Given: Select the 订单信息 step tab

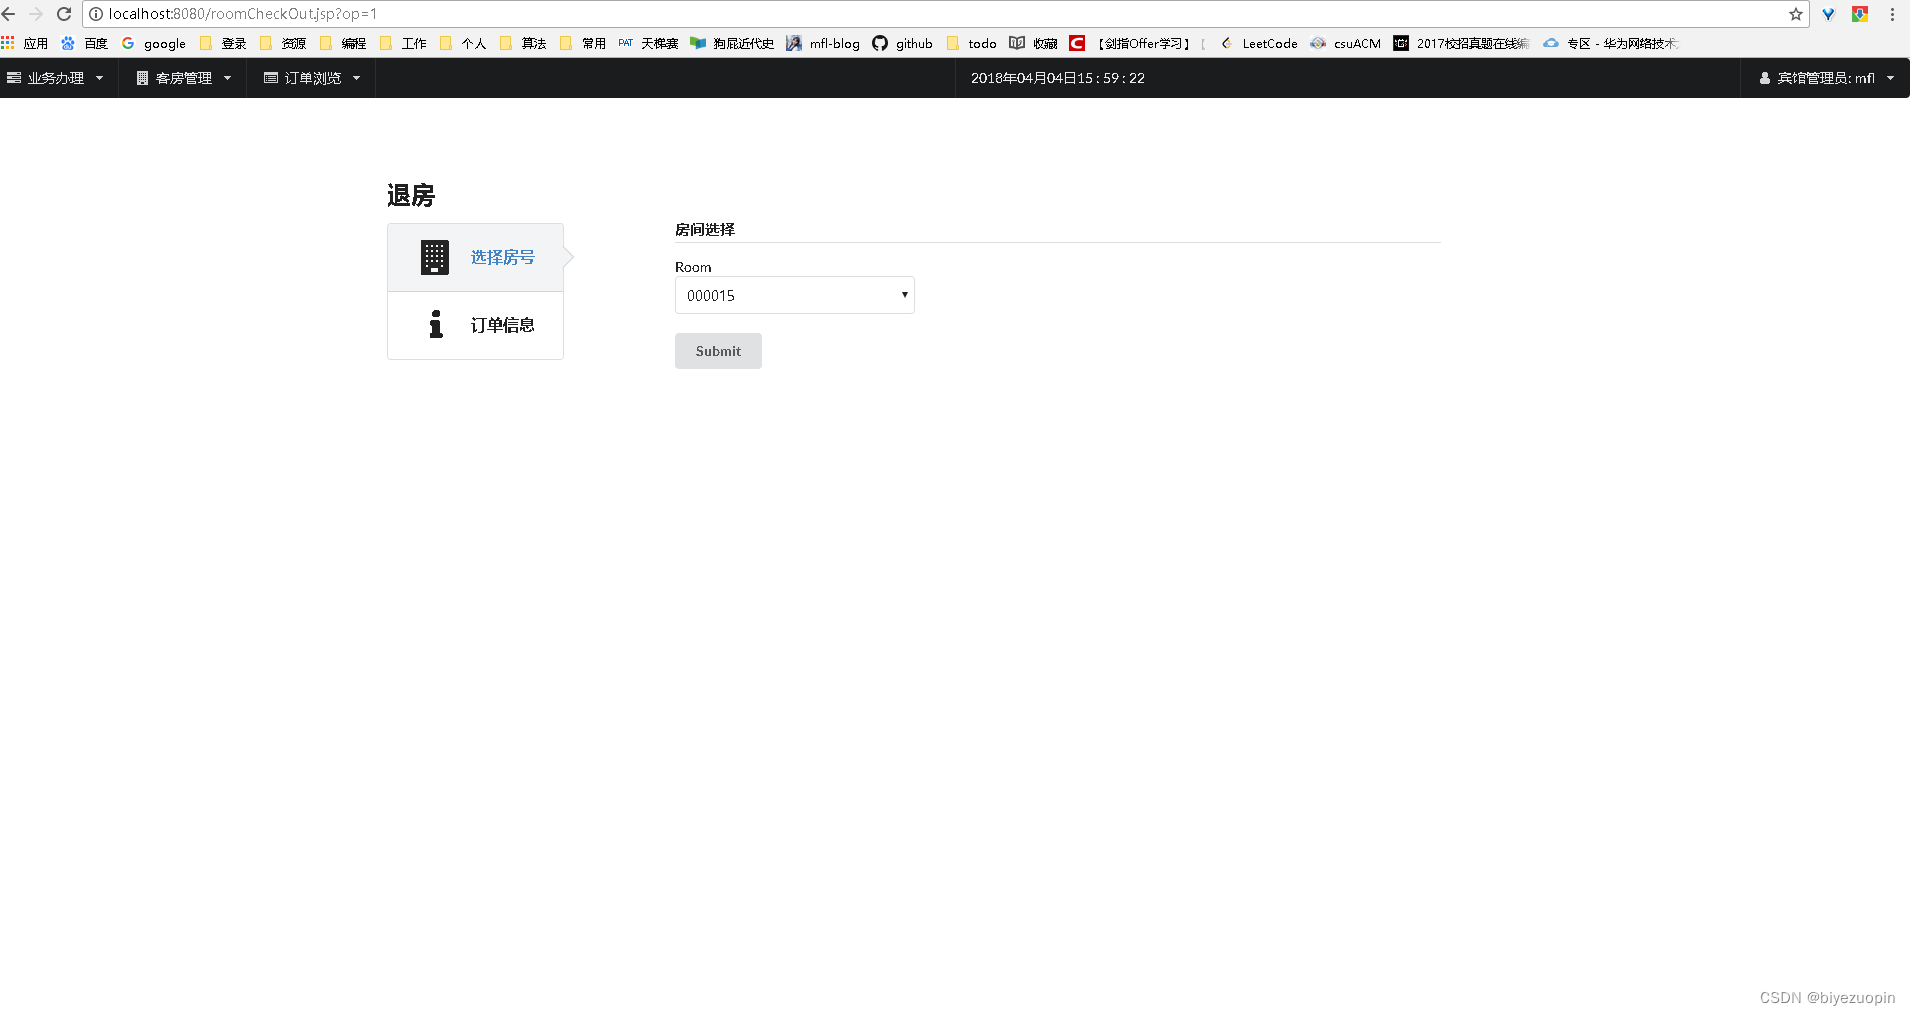Looking at the screenshot, I should pyautogui.click(x=475, y=325).
